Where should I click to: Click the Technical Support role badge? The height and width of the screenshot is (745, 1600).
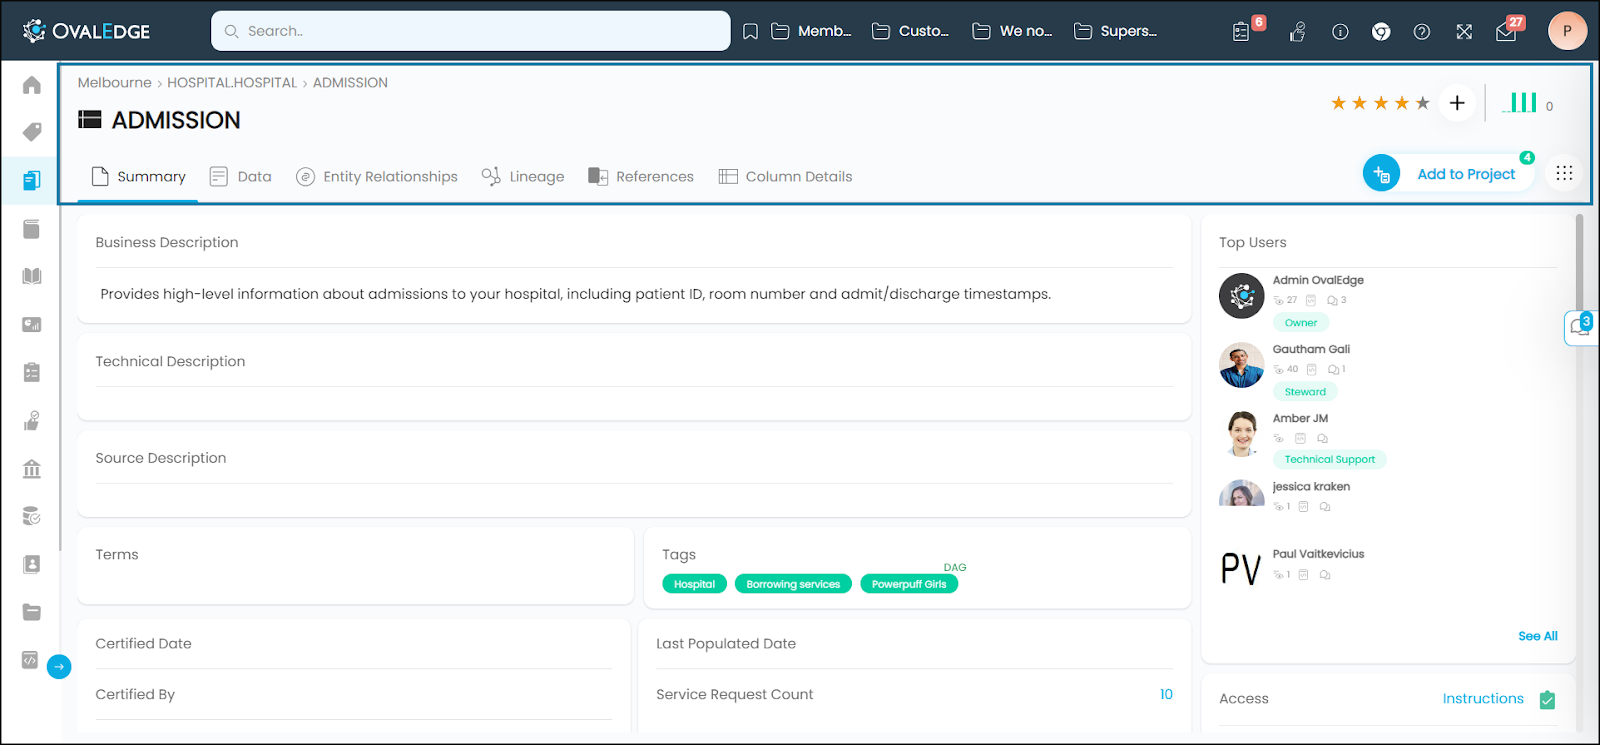tap(1329, 460)
